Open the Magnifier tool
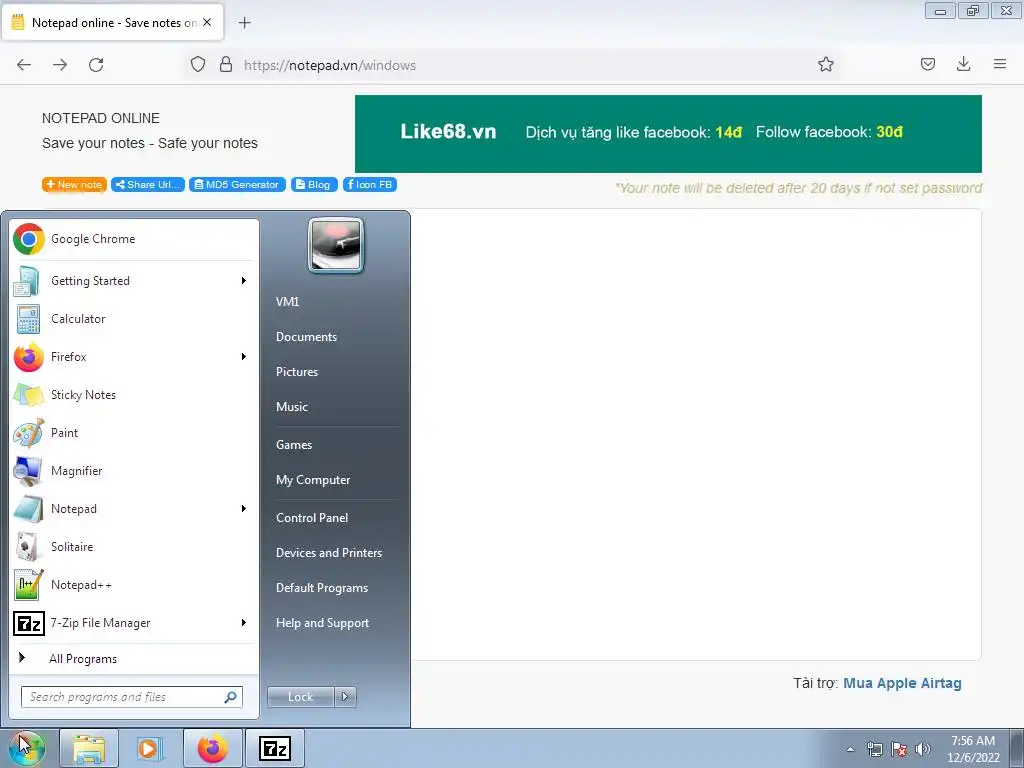 [x=134, y=471]
